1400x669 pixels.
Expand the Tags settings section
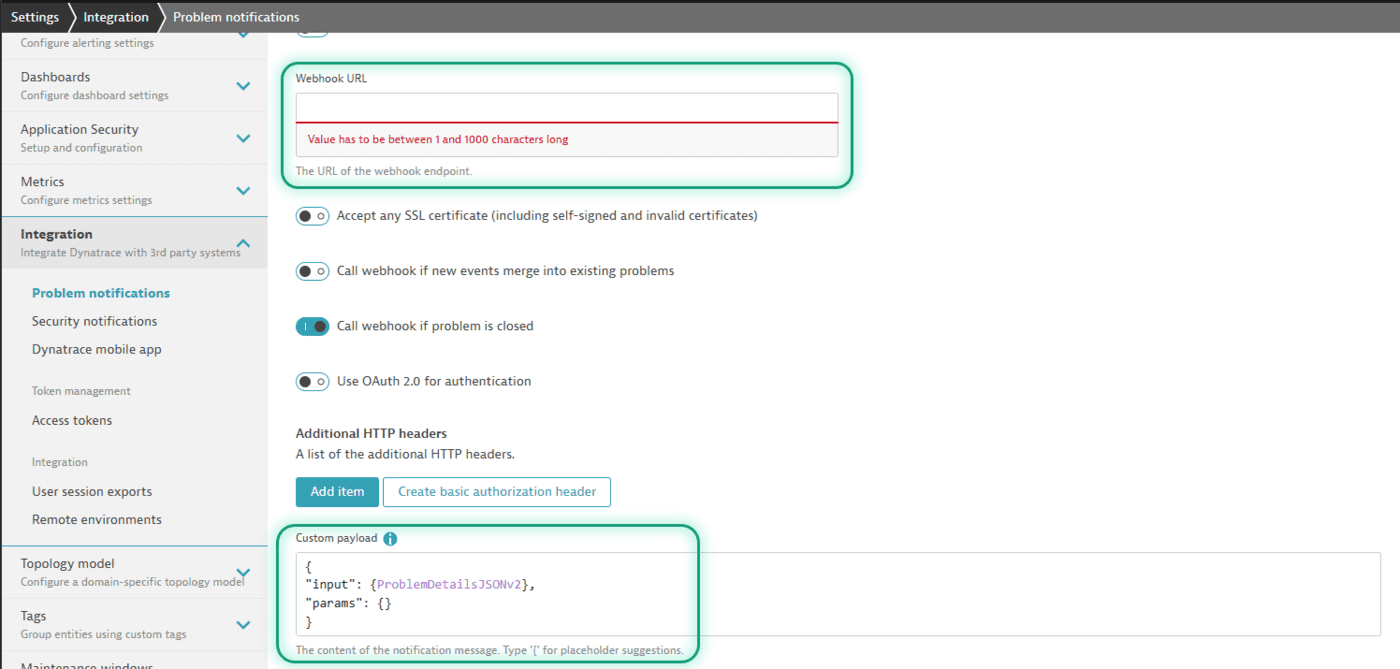243,624
